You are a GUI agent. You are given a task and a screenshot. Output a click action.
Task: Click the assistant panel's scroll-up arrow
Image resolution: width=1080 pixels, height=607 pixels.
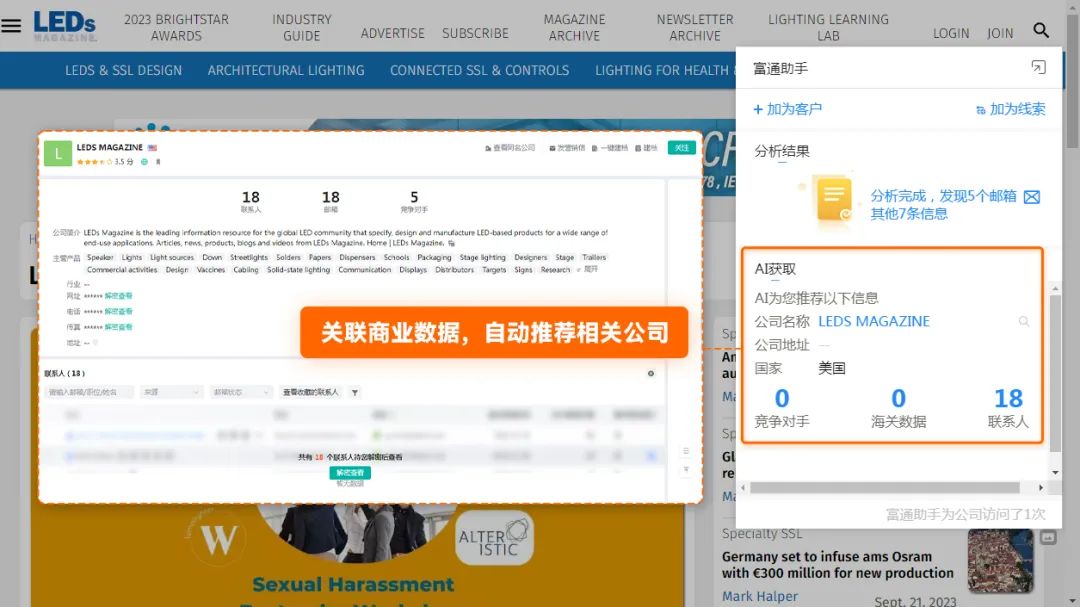click(x=1055, y=289)
